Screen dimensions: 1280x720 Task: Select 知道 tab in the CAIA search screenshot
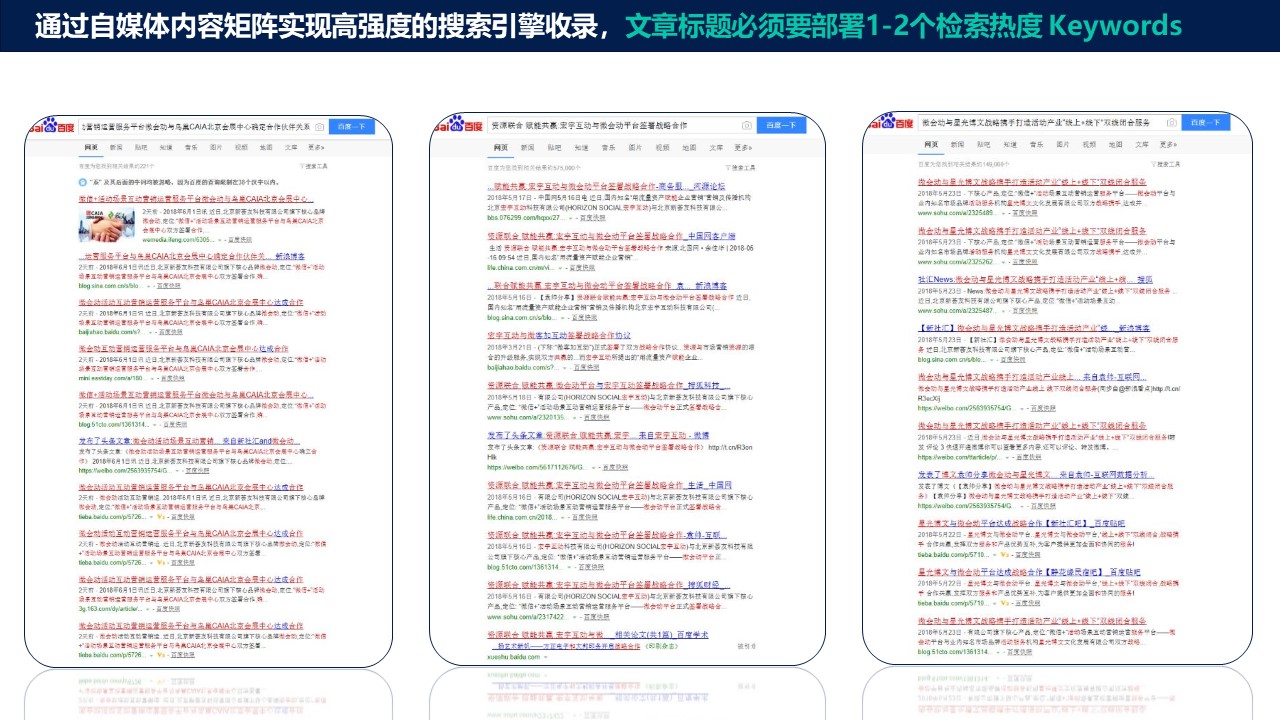coord(166,147)
